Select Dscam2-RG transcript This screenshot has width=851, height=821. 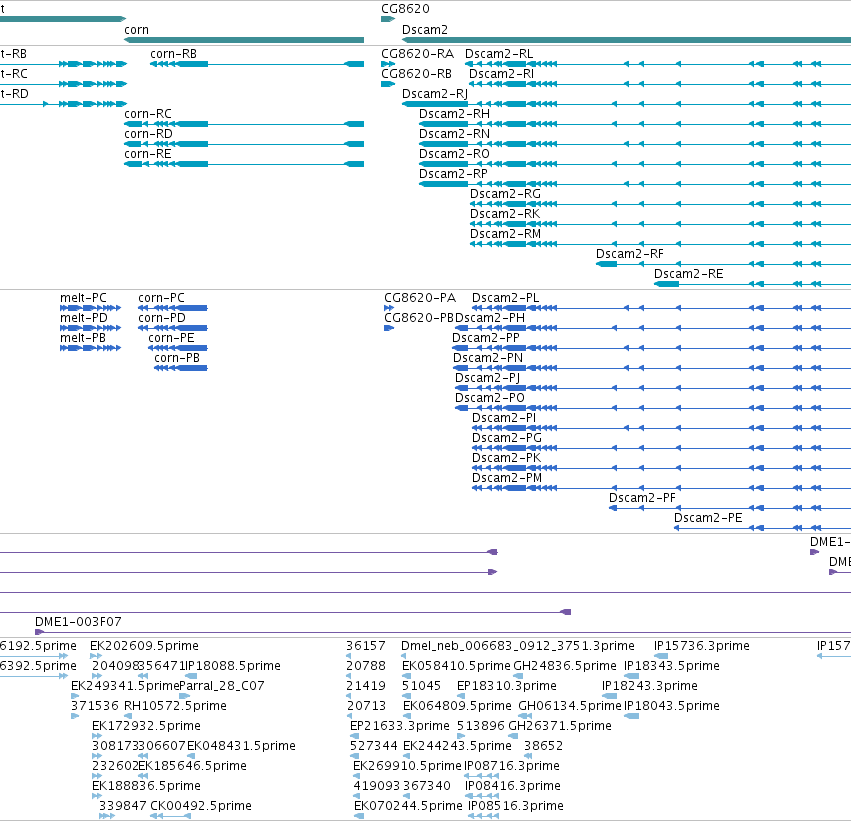(x=505, y=194)
